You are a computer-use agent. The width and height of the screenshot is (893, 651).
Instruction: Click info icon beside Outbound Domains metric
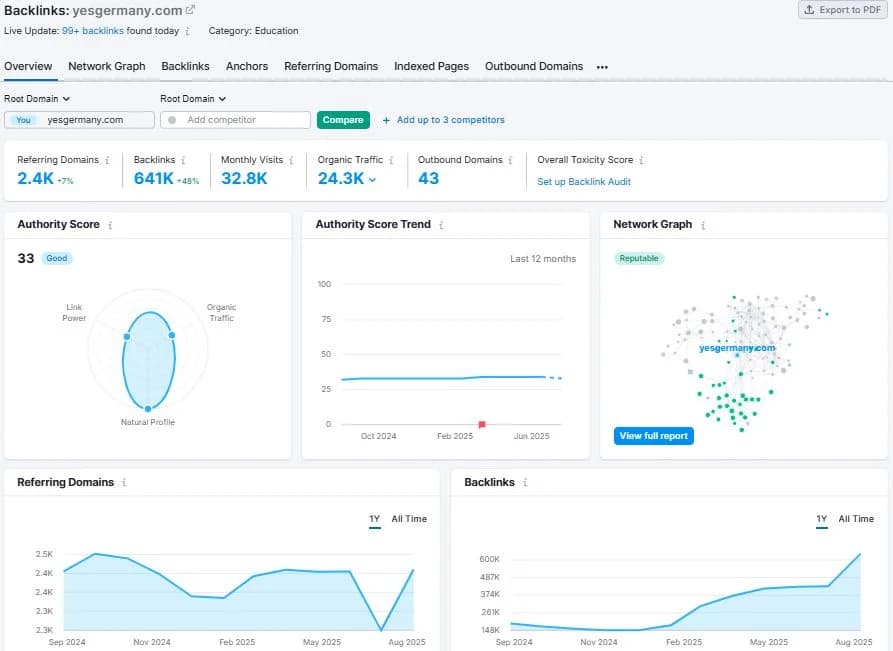pos(510,160)
